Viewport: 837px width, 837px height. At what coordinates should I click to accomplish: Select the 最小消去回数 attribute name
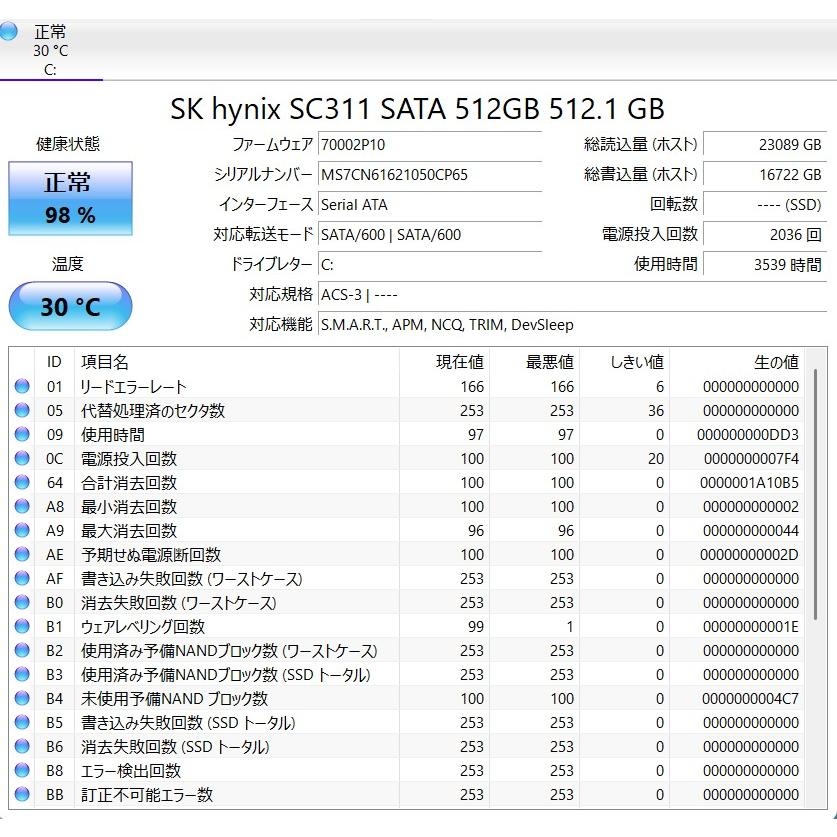click(129, 507)
